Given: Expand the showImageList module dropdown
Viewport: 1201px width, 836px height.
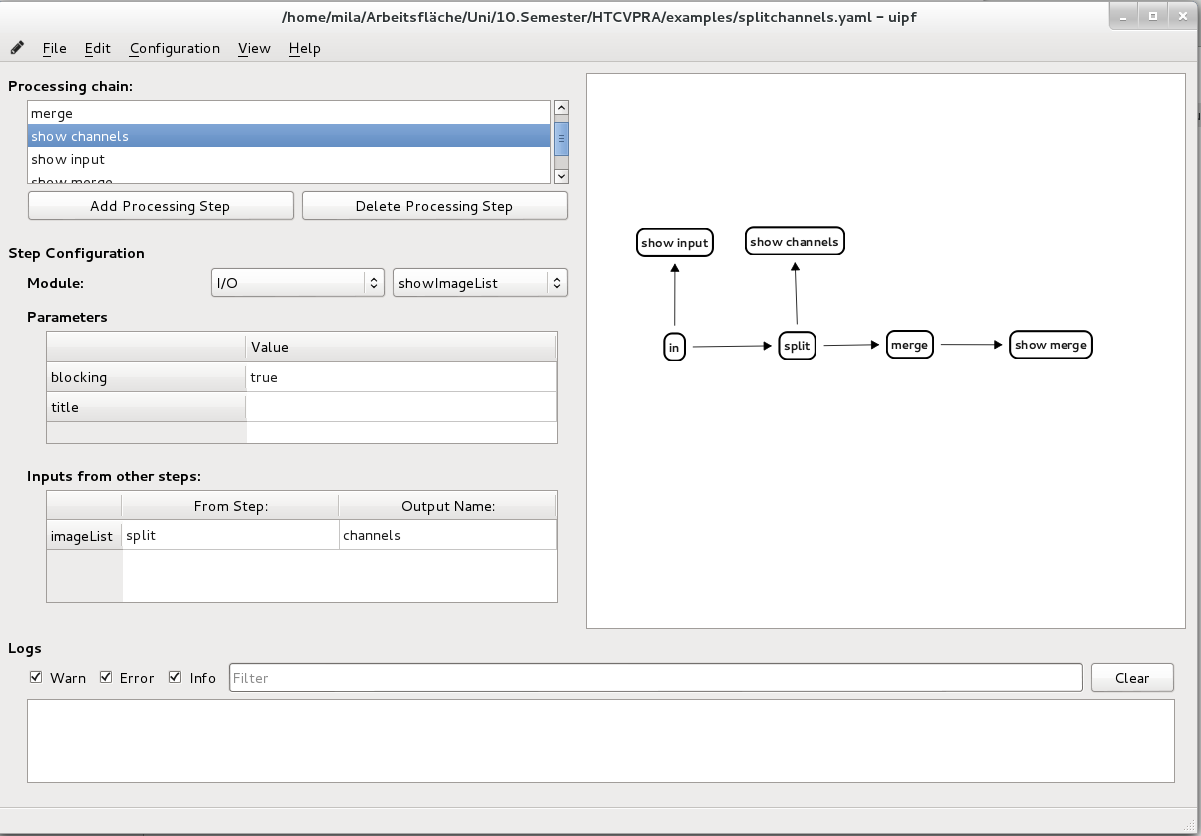Looking at the screenshot, I should [x=480, y=283].
